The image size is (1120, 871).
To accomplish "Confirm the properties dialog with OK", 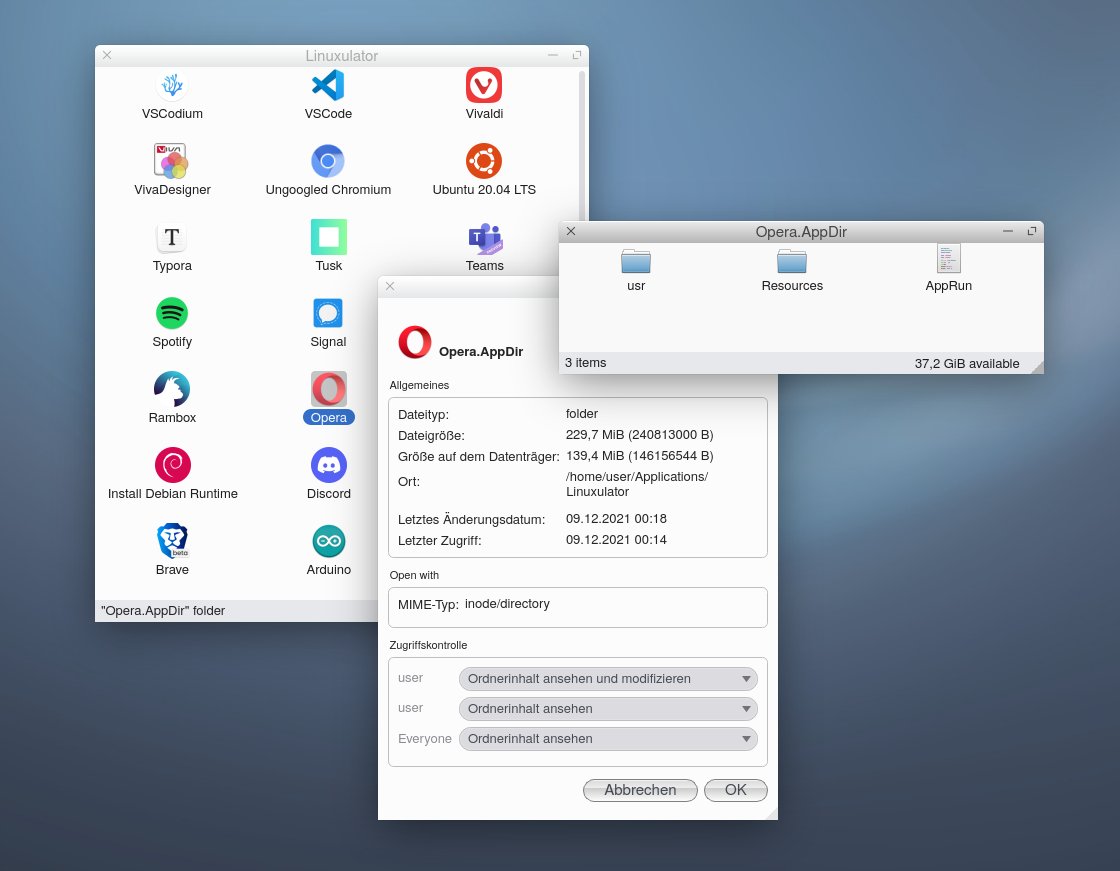I will coord(735,790).
